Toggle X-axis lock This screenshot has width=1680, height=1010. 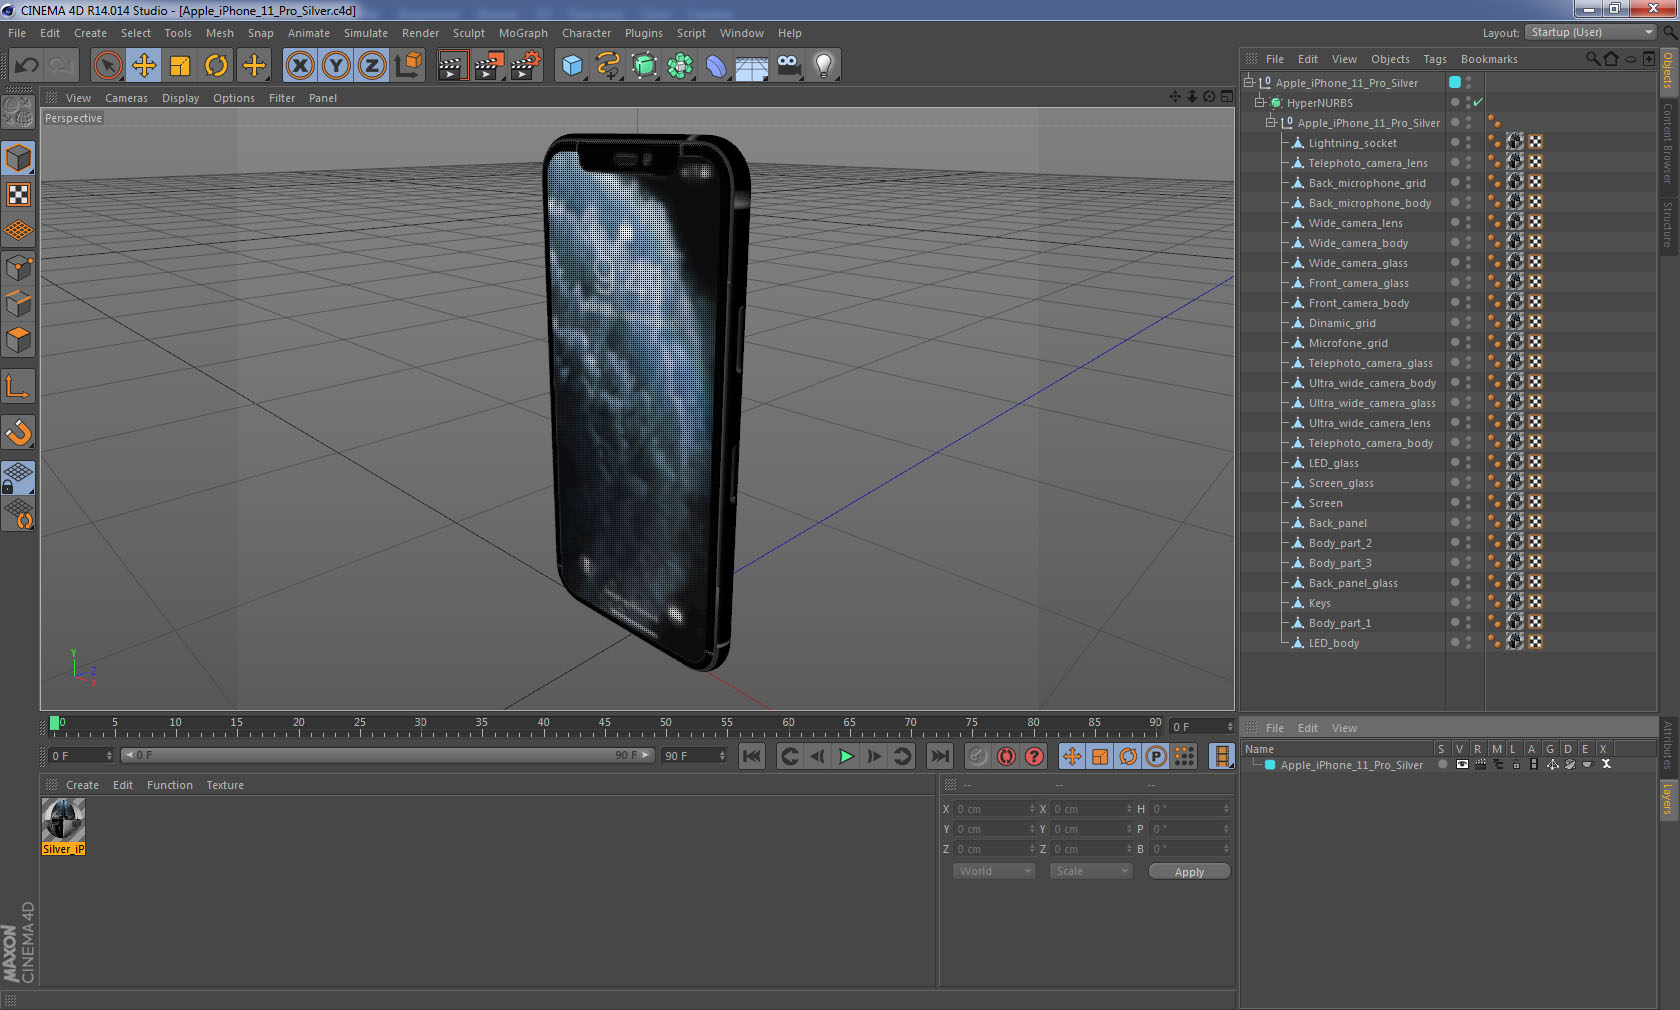pyautogui.click(x=299, y=66)
